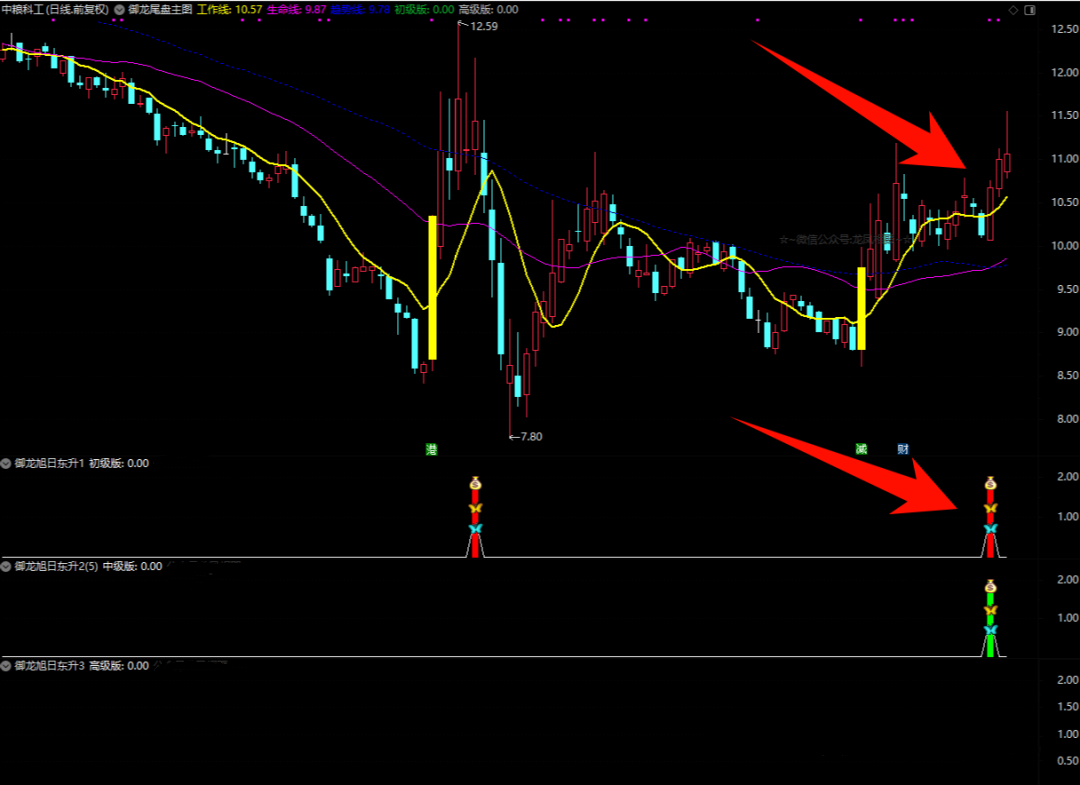Click the money bag on rightmost red signal
This screenshot has height=785, width=1080.
click(x=990, y=484)
